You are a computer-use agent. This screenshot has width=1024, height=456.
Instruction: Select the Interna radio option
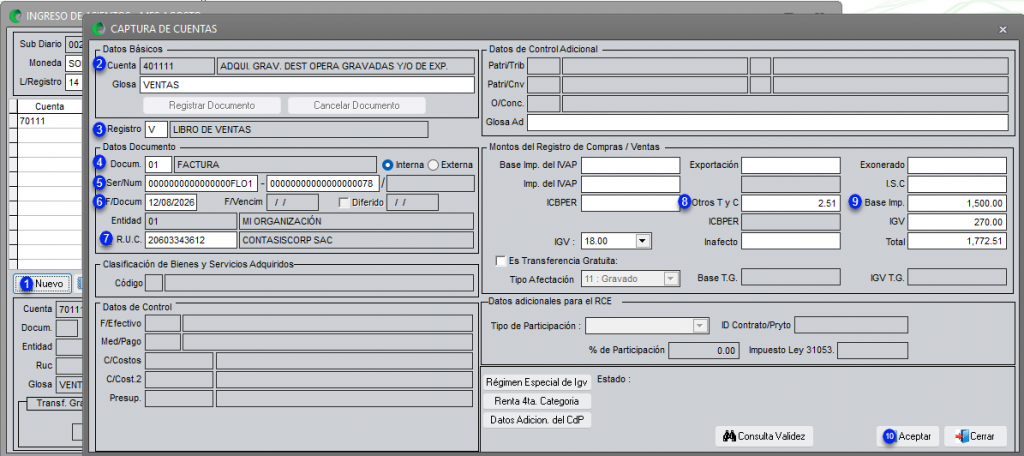[x=387, y=165]
